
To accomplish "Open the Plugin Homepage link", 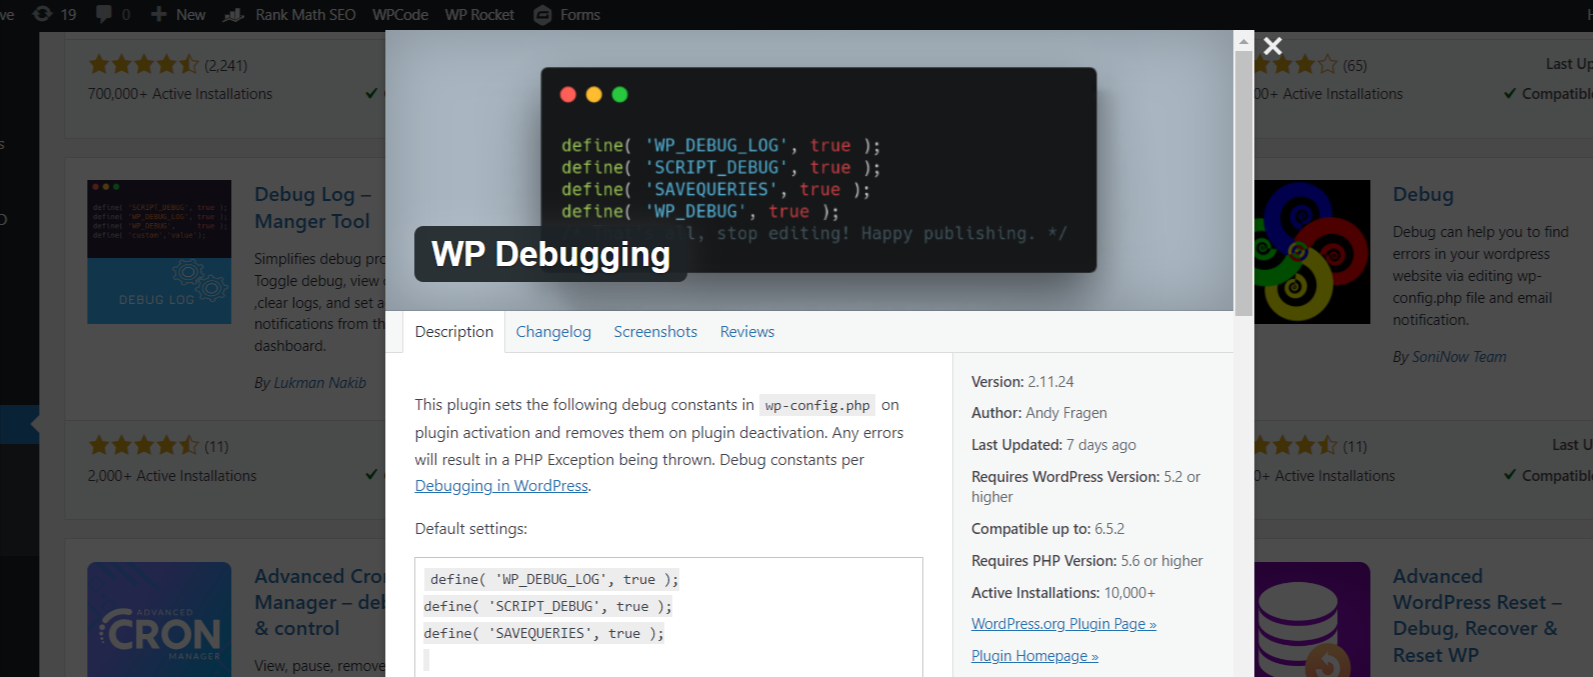I will (x=1034, y=655).
